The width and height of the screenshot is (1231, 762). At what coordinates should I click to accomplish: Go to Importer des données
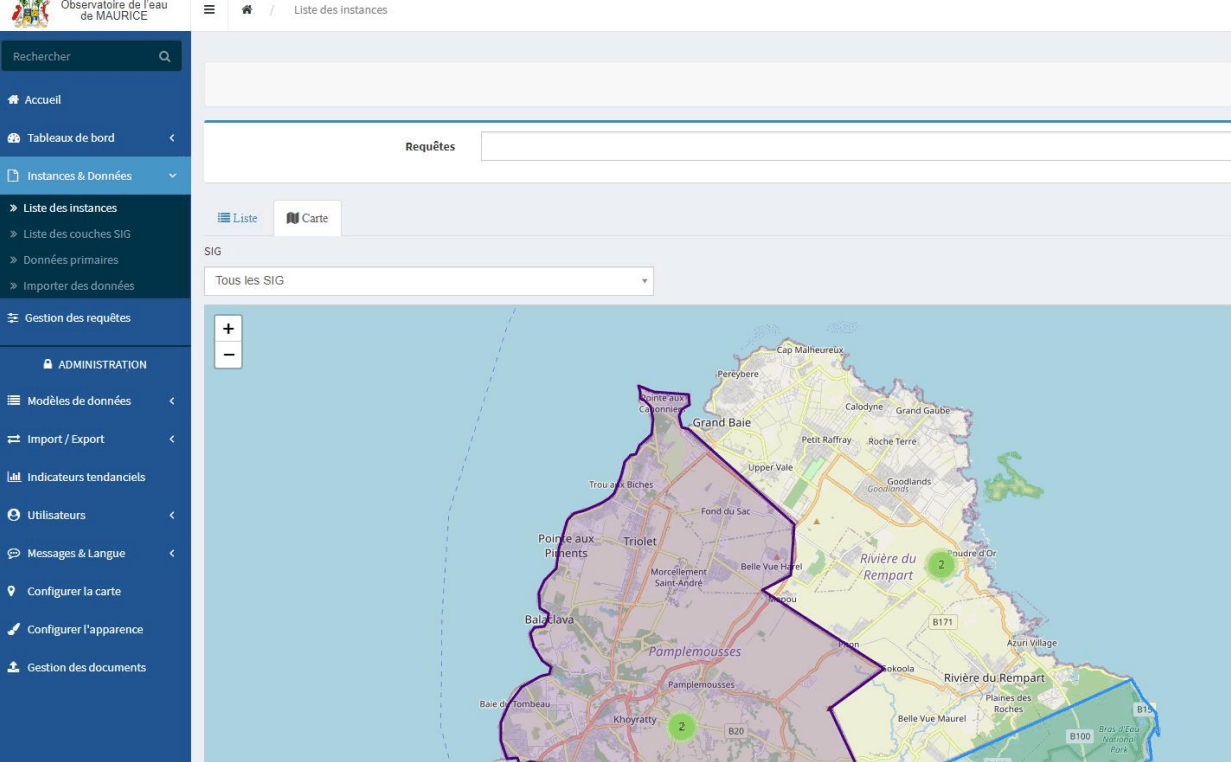click(x=79, y=286)
